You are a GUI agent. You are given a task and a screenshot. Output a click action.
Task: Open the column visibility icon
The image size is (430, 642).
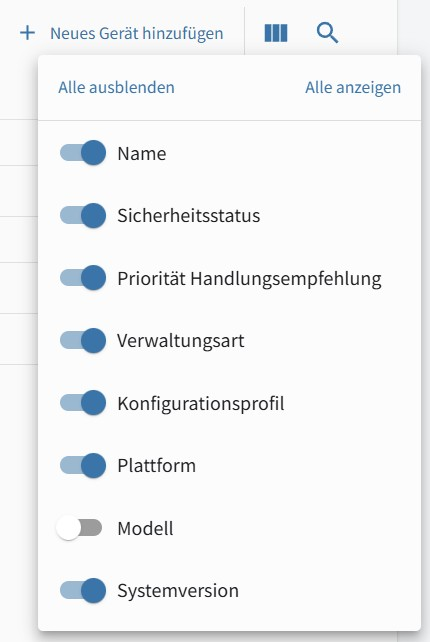[x=276, y=33]
